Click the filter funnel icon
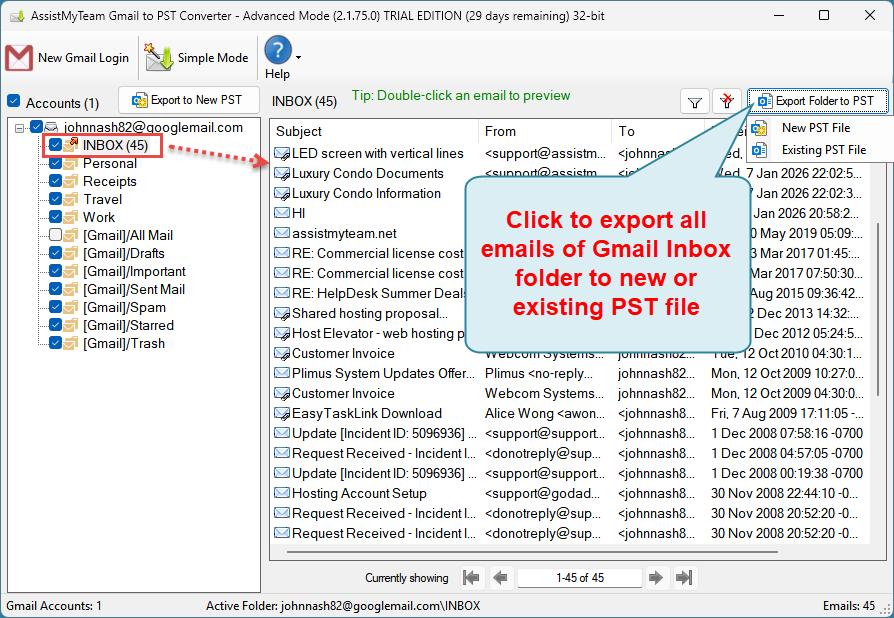The width and height of the screenshot is (894, 618). click(694, 103)
